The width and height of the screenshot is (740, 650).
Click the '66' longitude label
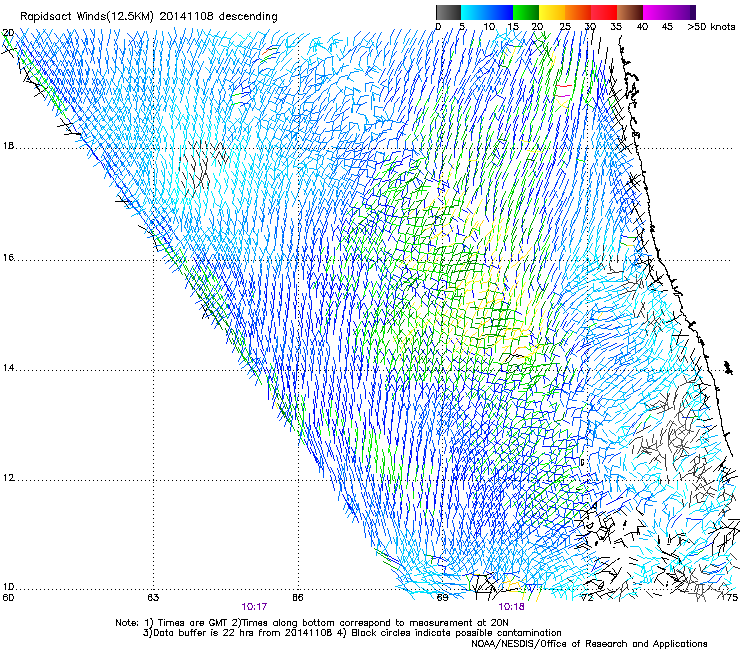pos(298,598)
